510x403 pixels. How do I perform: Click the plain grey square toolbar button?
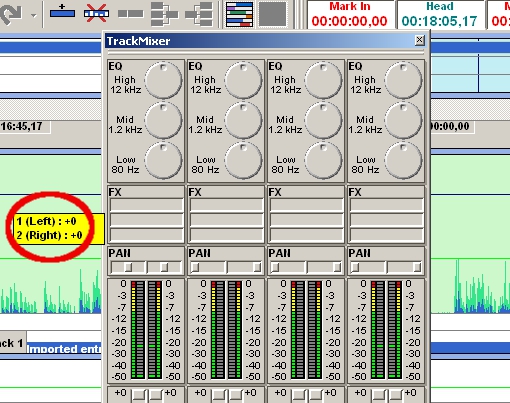(x=273, y=14)
